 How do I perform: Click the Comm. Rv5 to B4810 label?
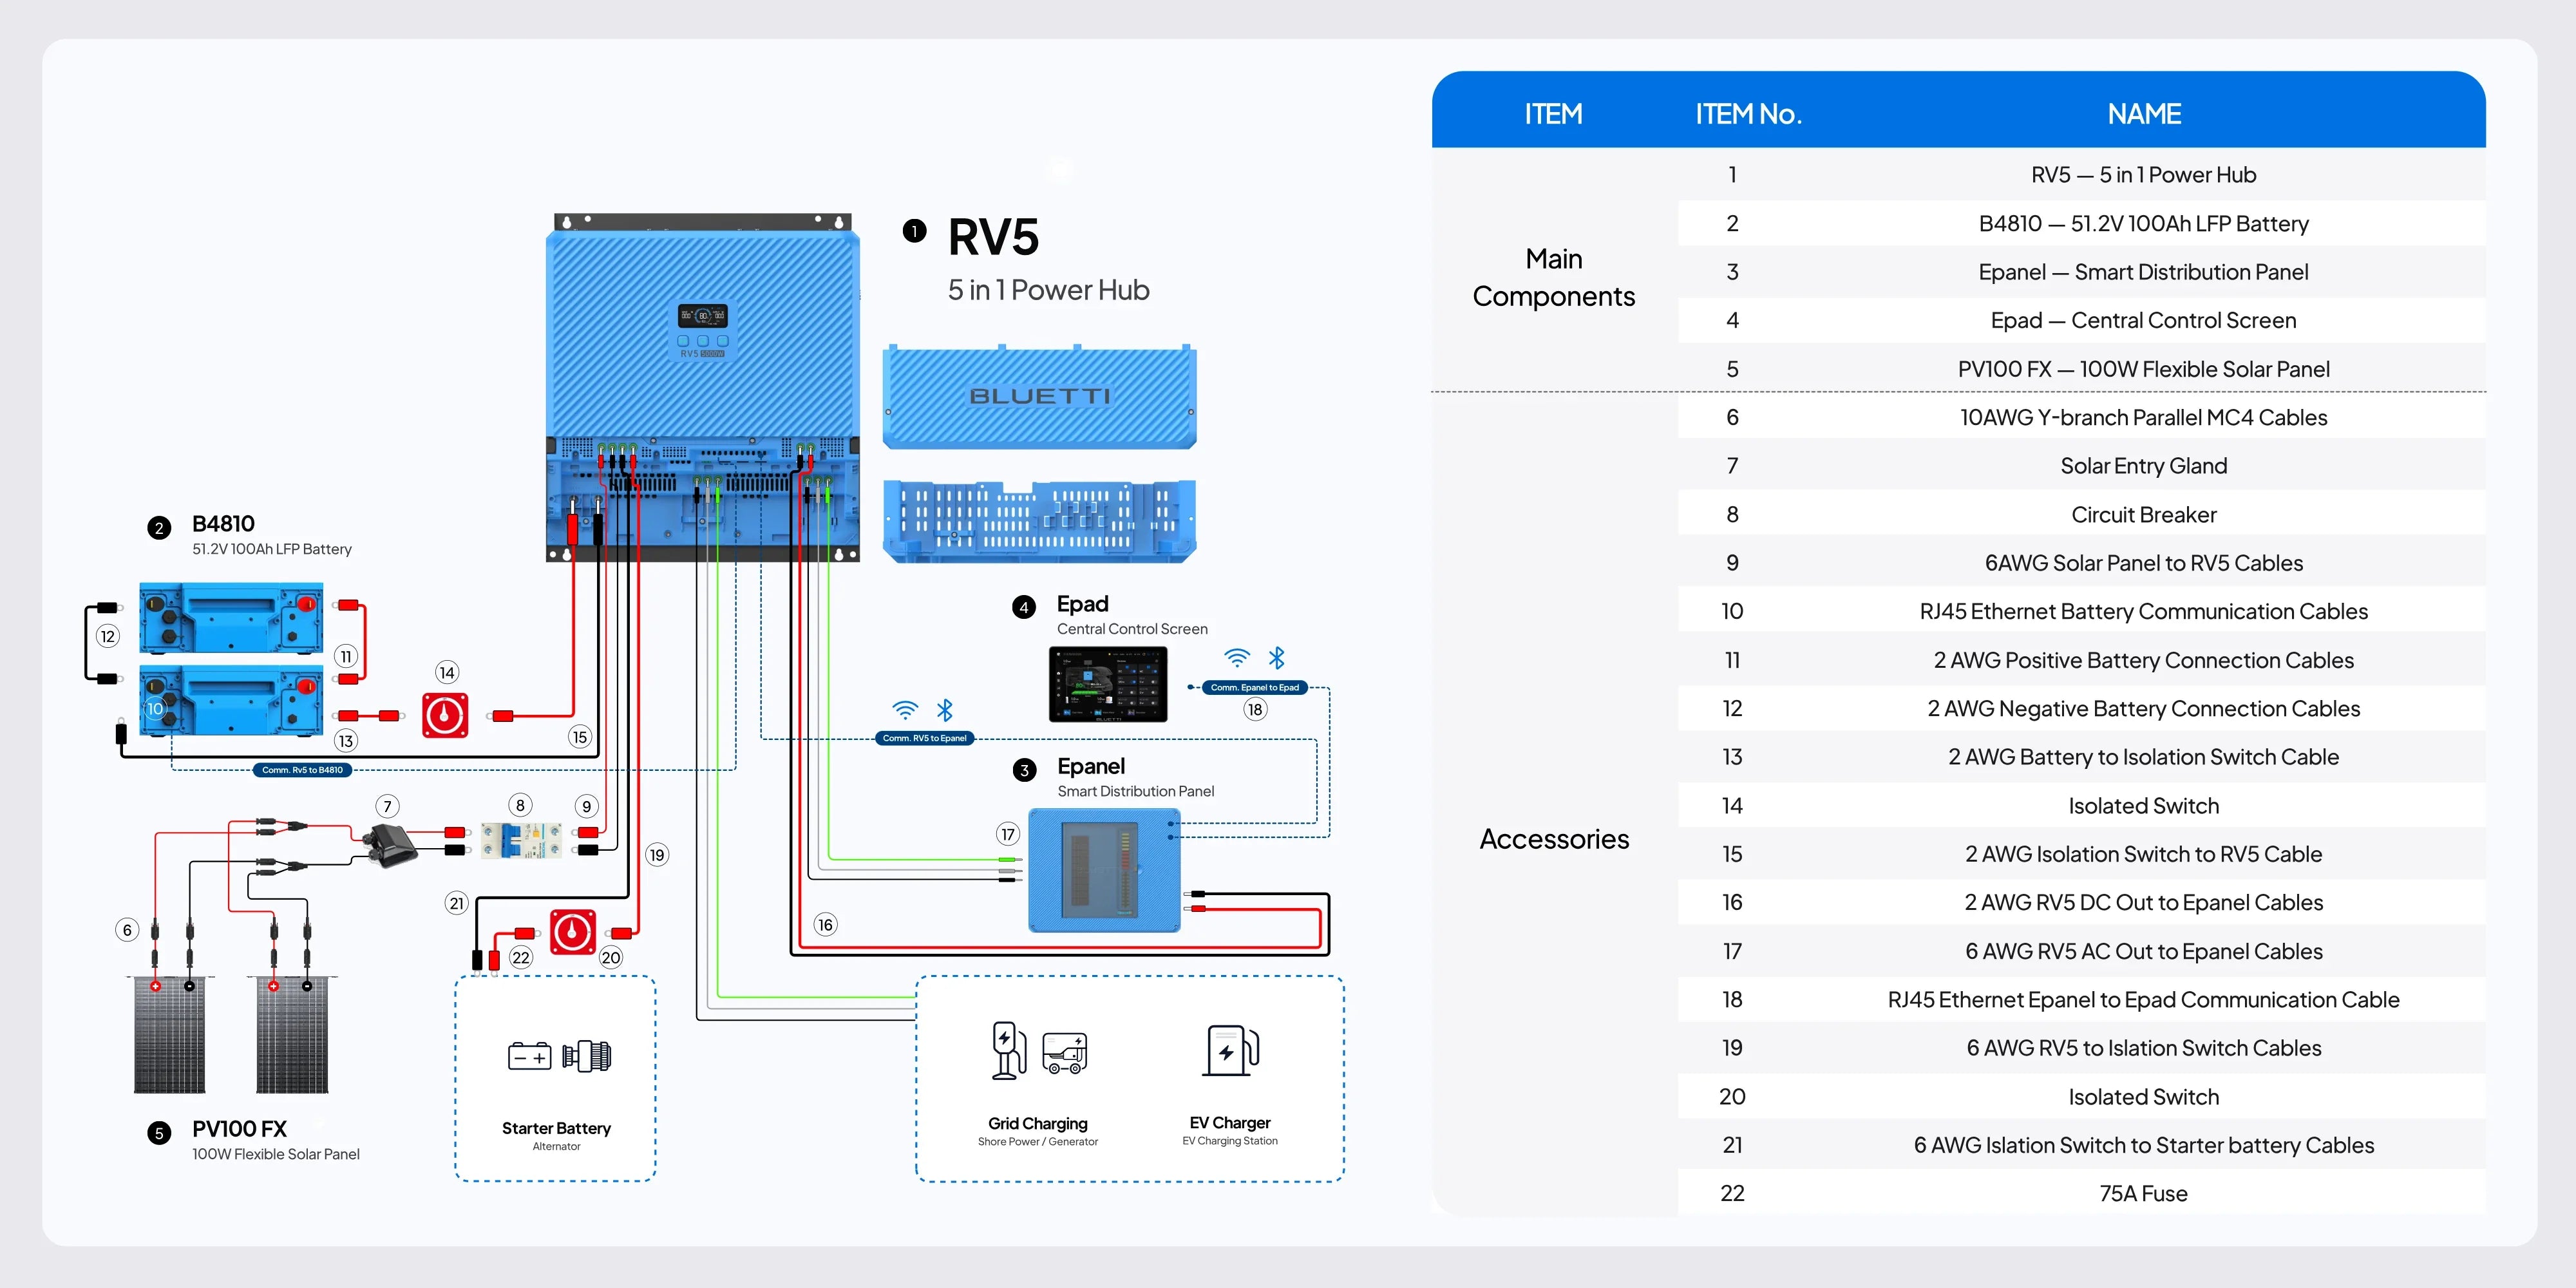tap(302, 770)
